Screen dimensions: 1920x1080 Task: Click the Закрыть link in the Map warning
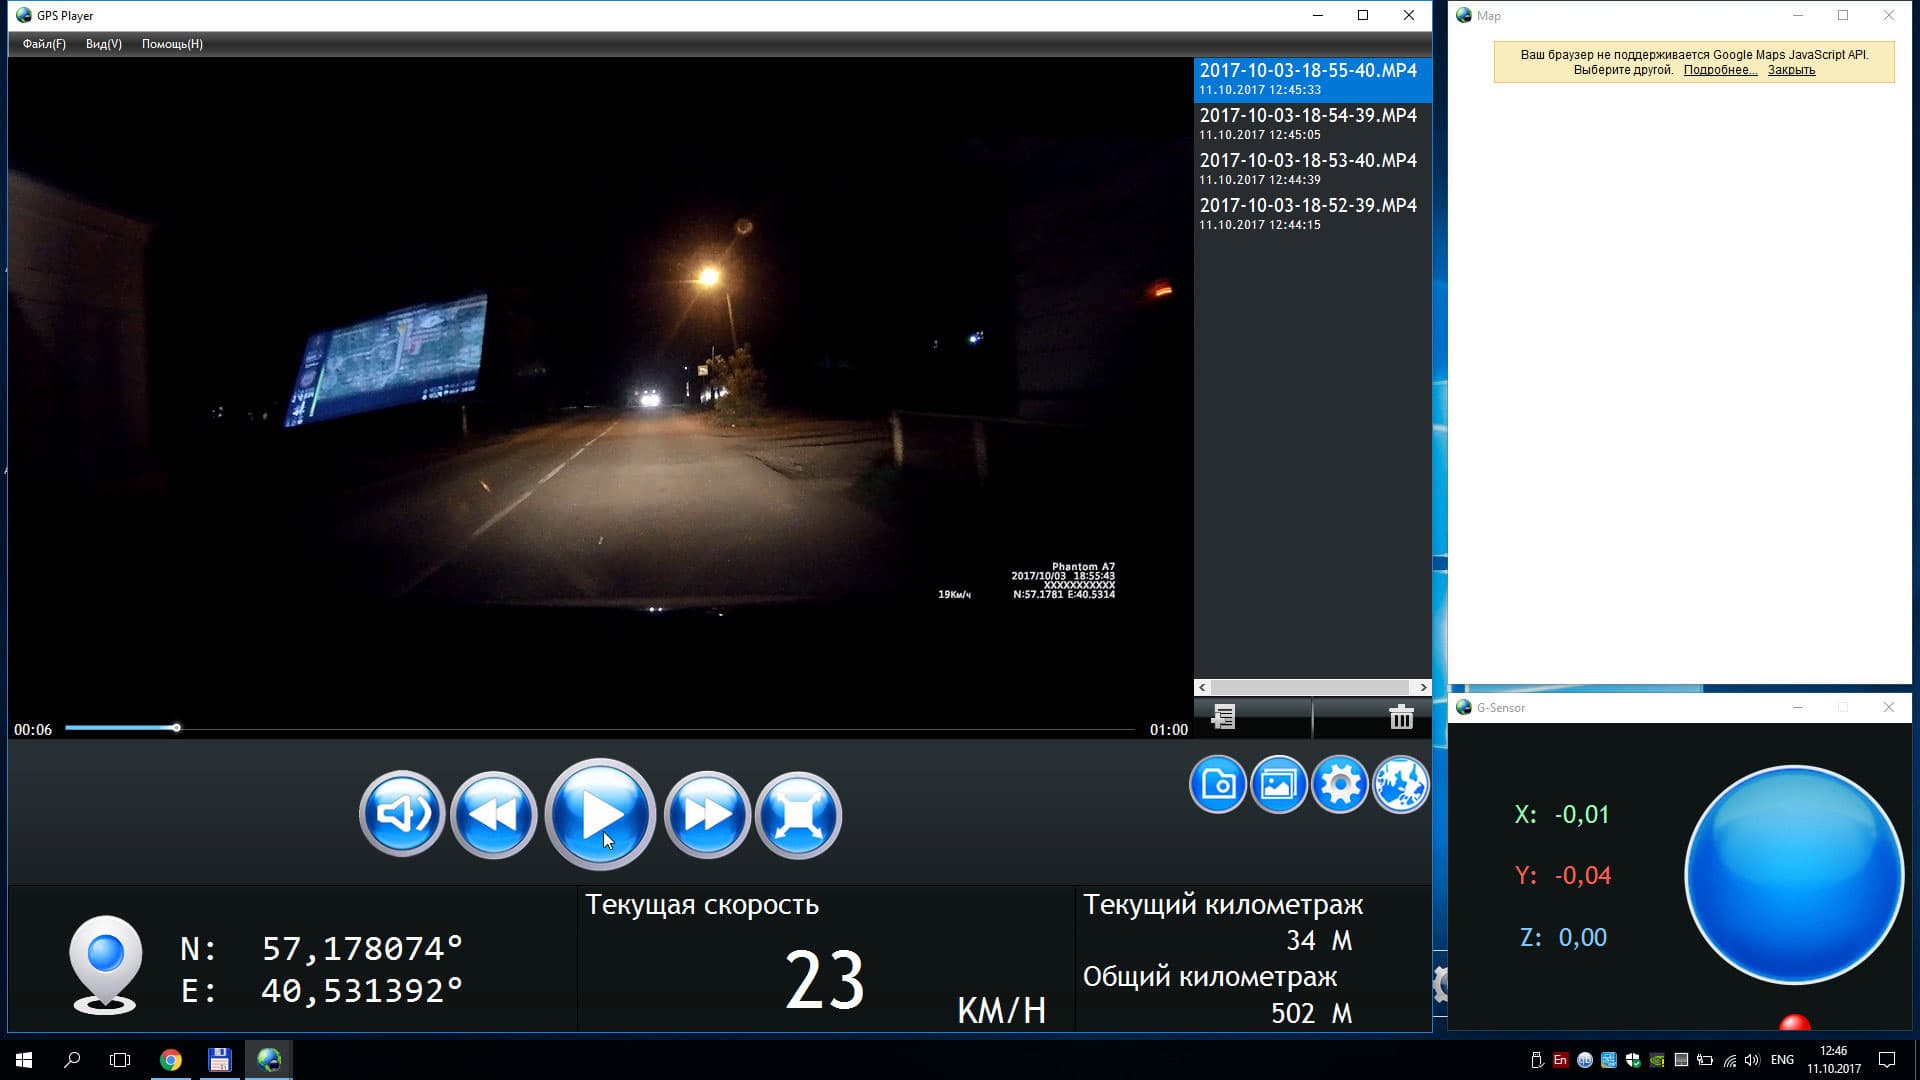click(1790, 70)
